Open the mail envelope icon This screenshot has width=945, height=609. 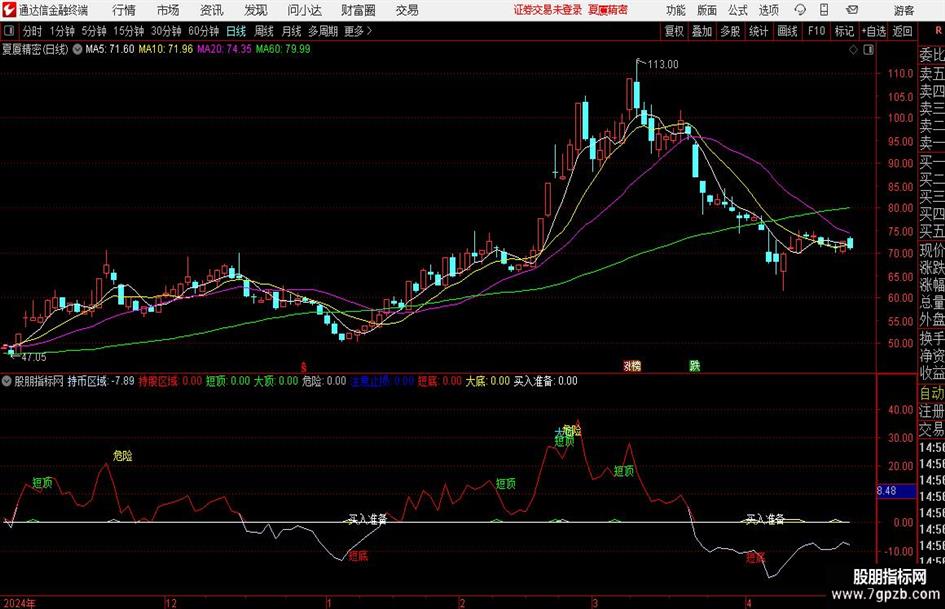point(852,10)
